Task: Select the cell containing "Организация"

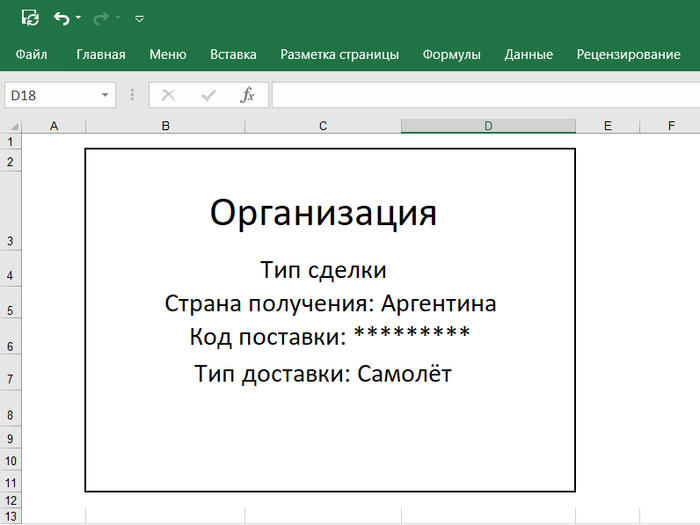Action: point(323,212)
